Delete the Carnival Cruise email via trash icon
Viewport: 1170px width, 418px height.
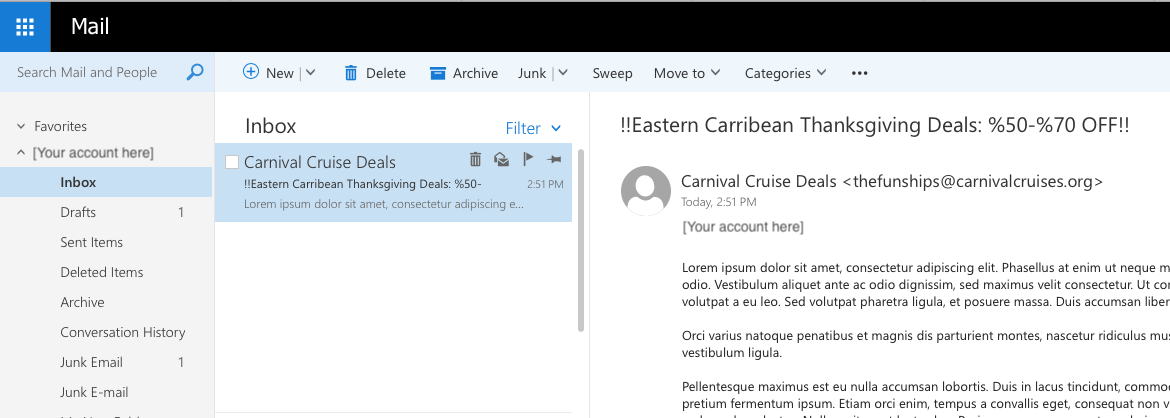tap(475, 159)
